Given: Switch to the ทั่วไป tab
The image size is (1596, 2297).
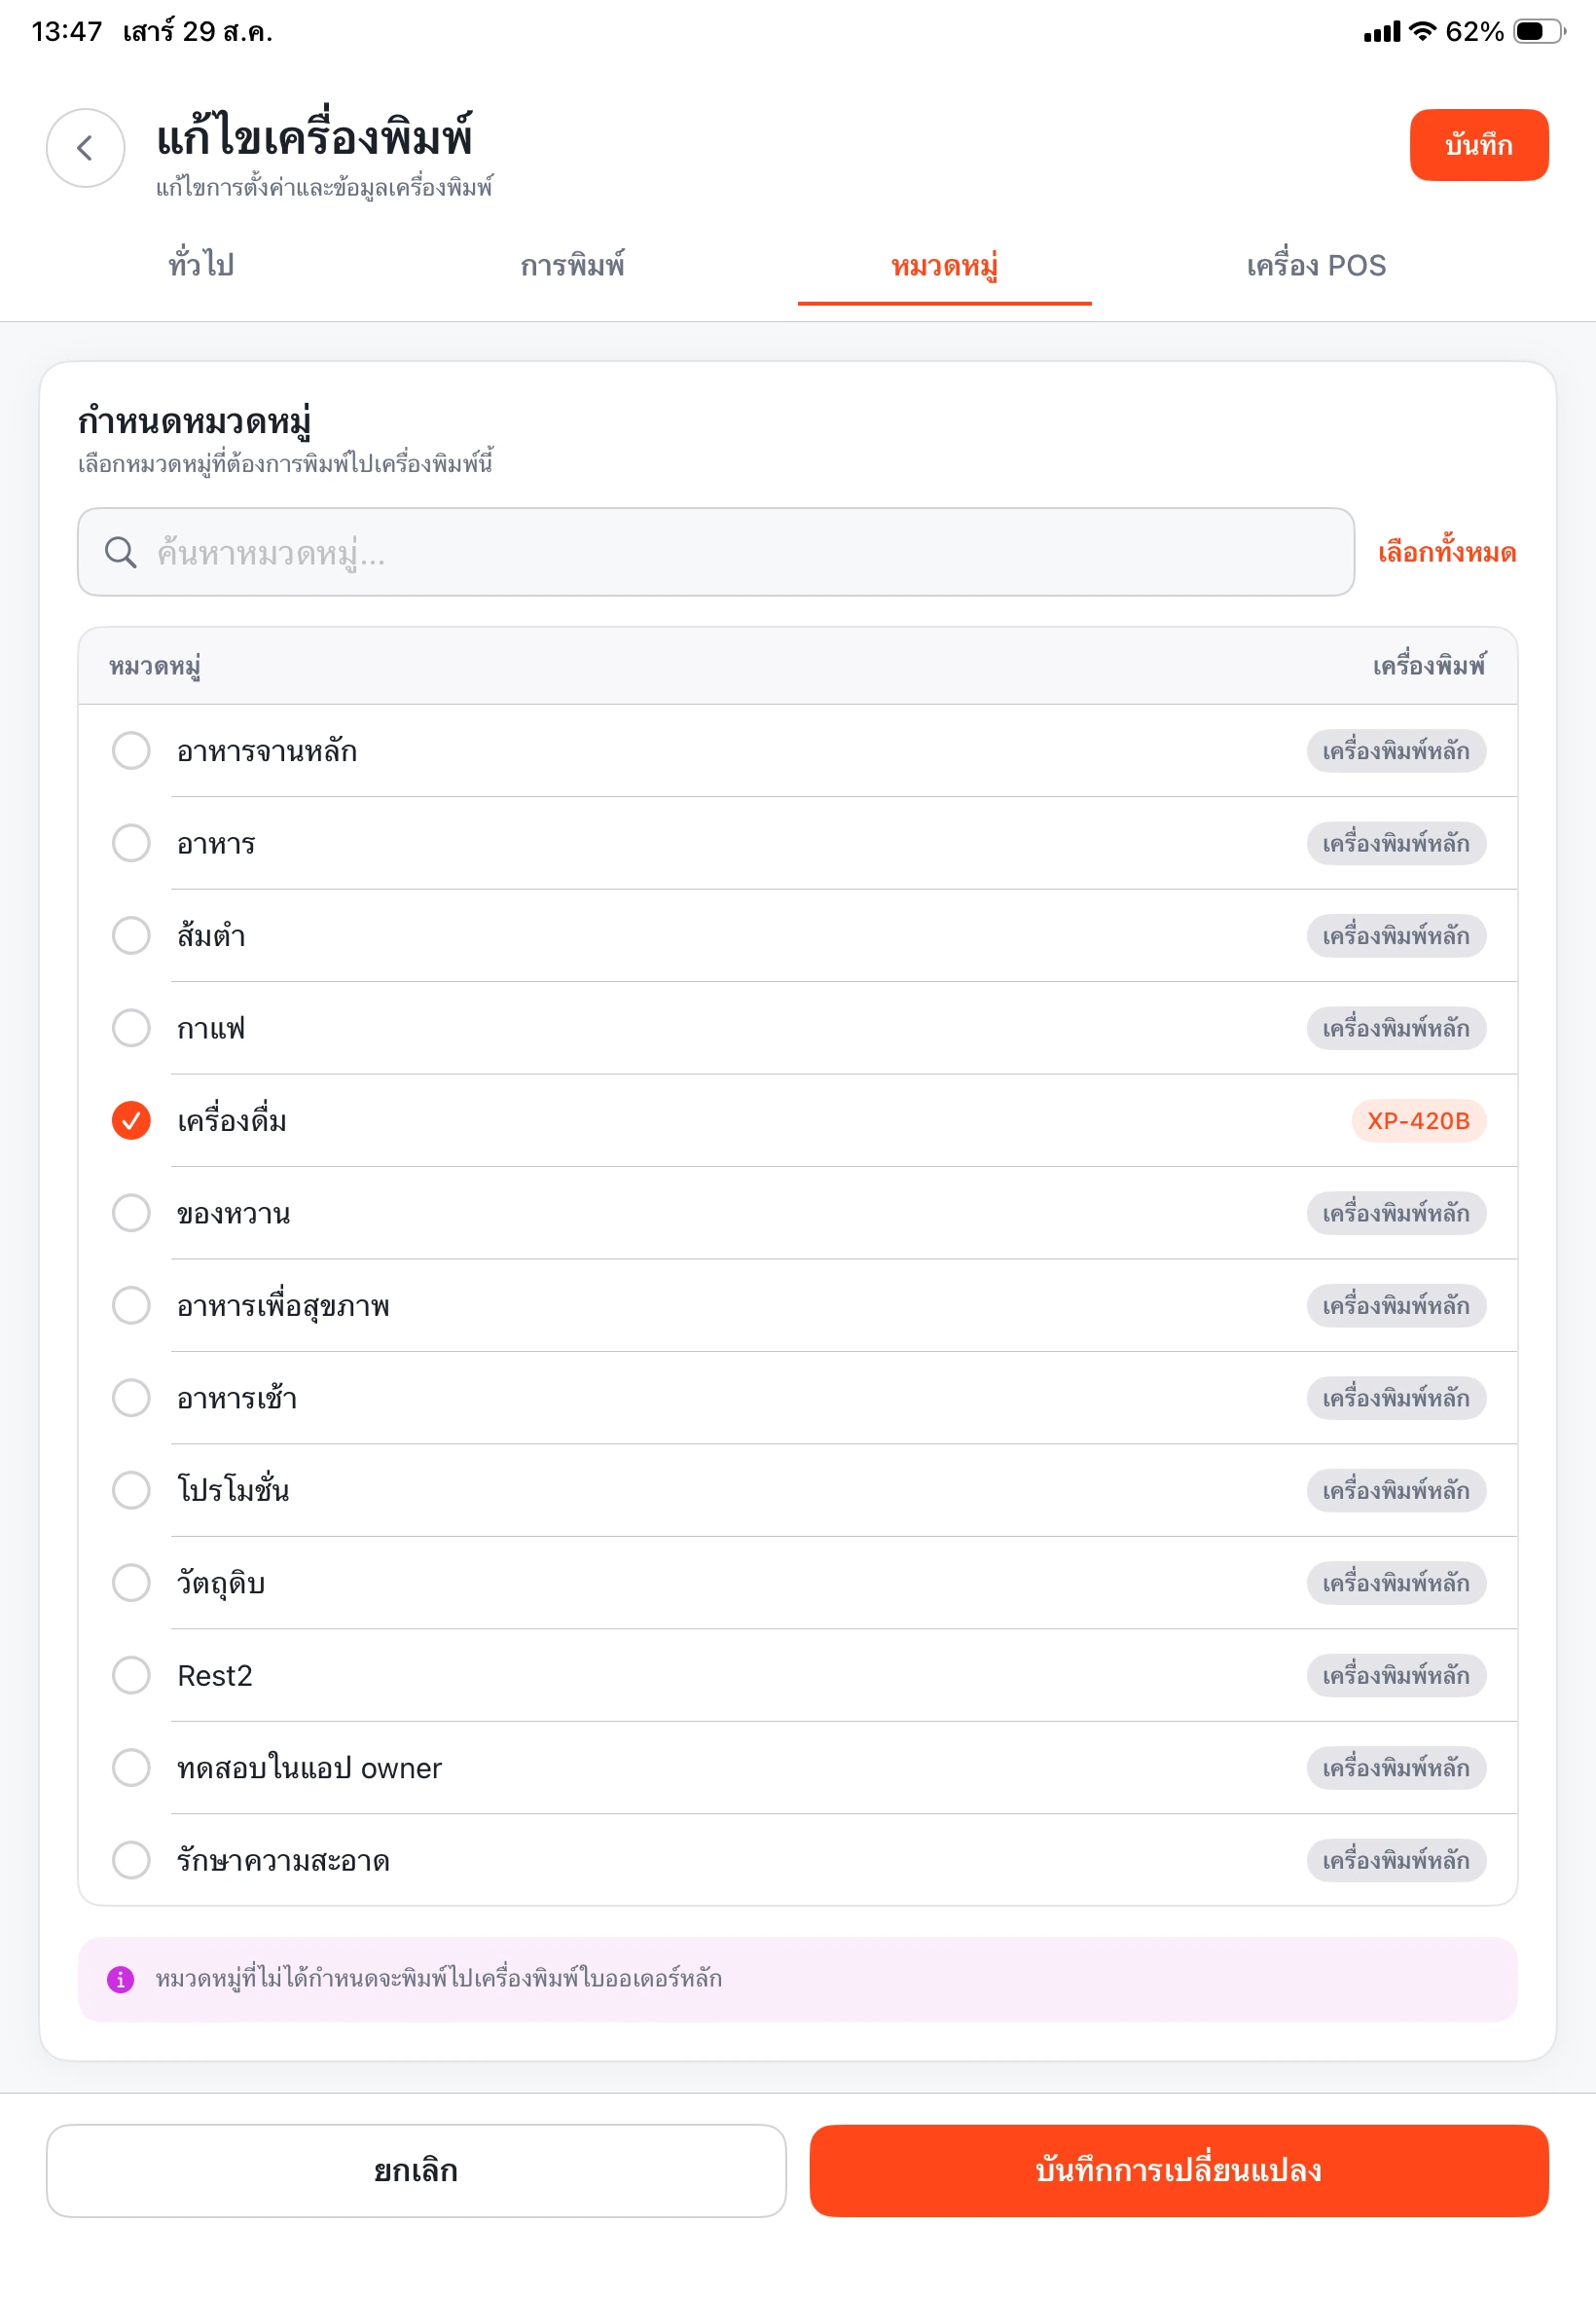Looking at the screenshot, I should tap(201, 265).
